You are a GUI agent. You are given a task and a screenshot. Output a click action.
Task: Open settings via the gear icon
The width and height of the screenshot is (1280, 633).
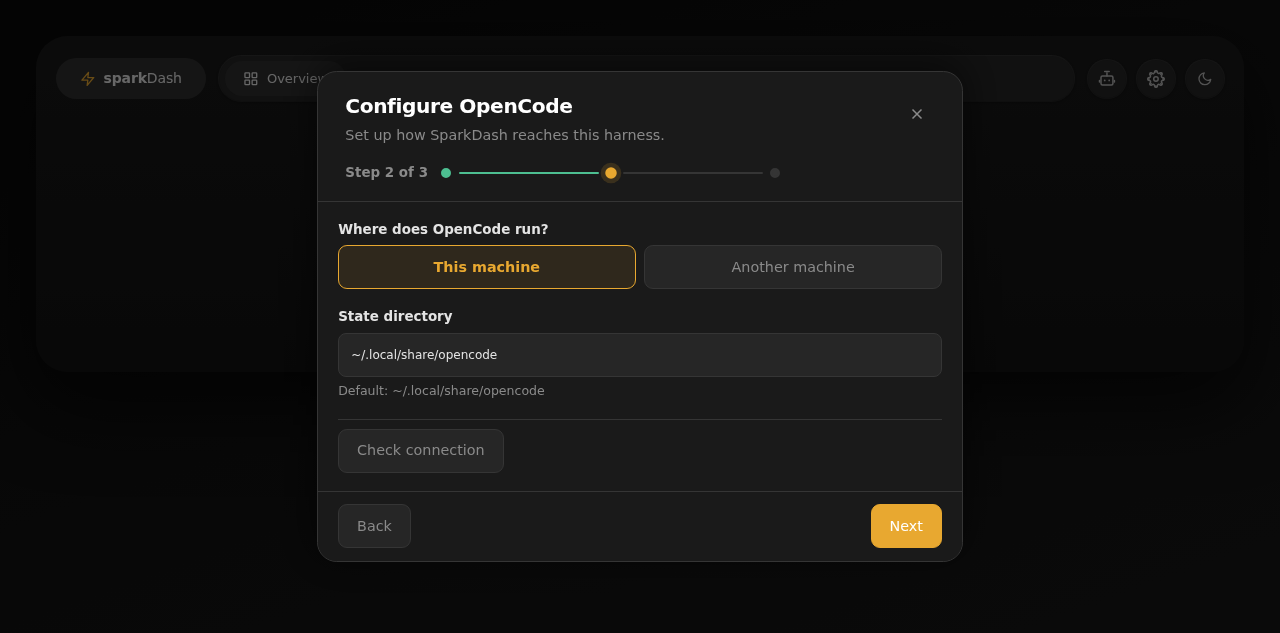(1156, 79)
